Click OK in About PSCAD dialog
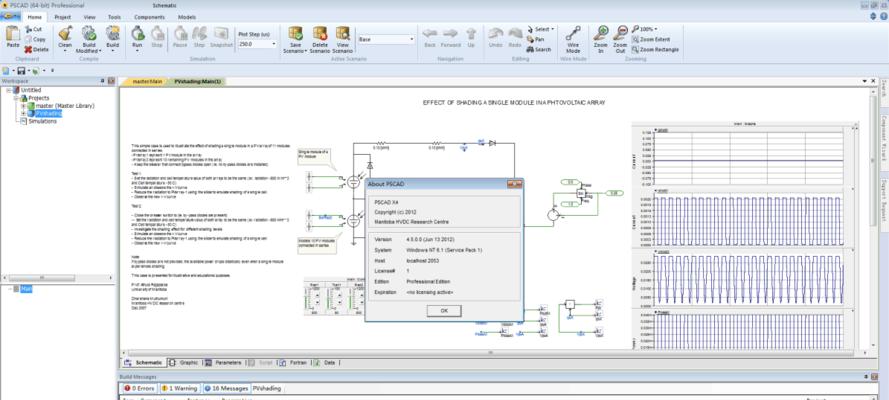This screenshot has height=400, width=889. 444,310
